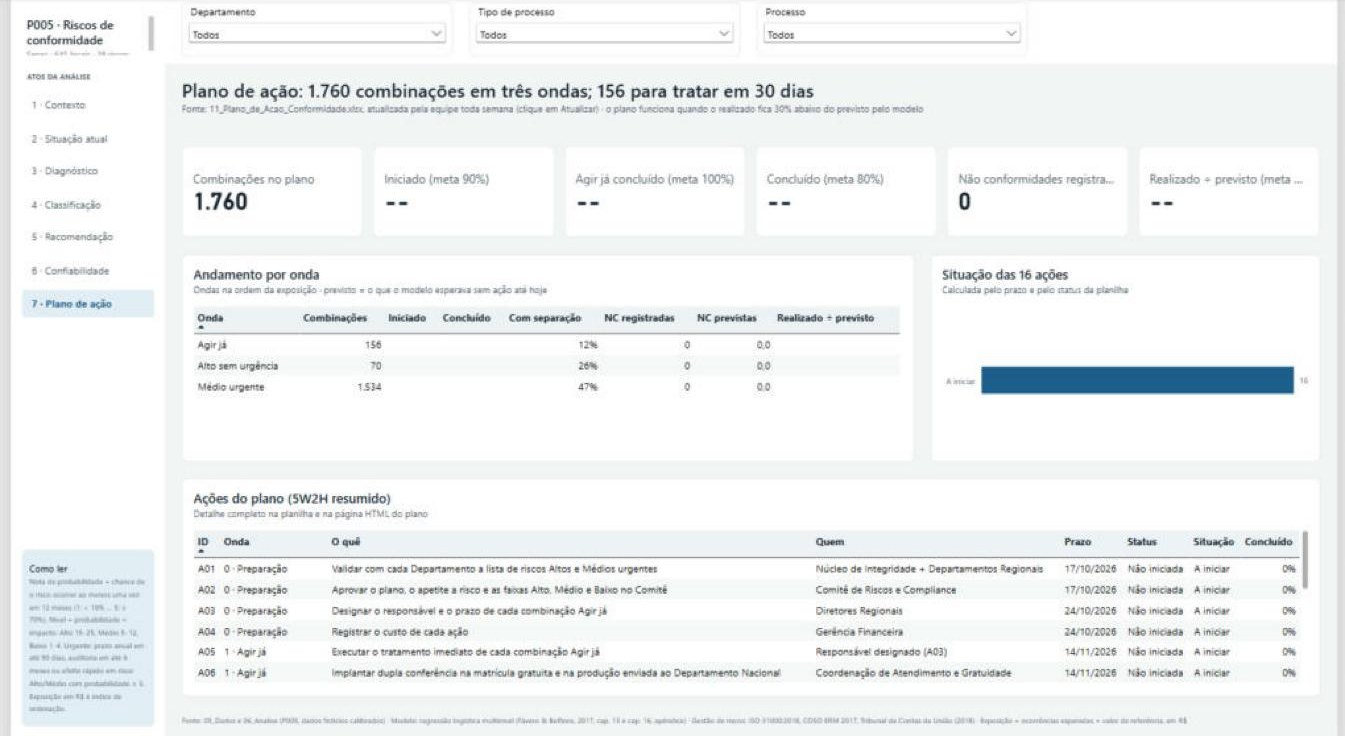Screen dimensions: 1345x736
Task: Sort actions table by O quê column
Action: 345,542
